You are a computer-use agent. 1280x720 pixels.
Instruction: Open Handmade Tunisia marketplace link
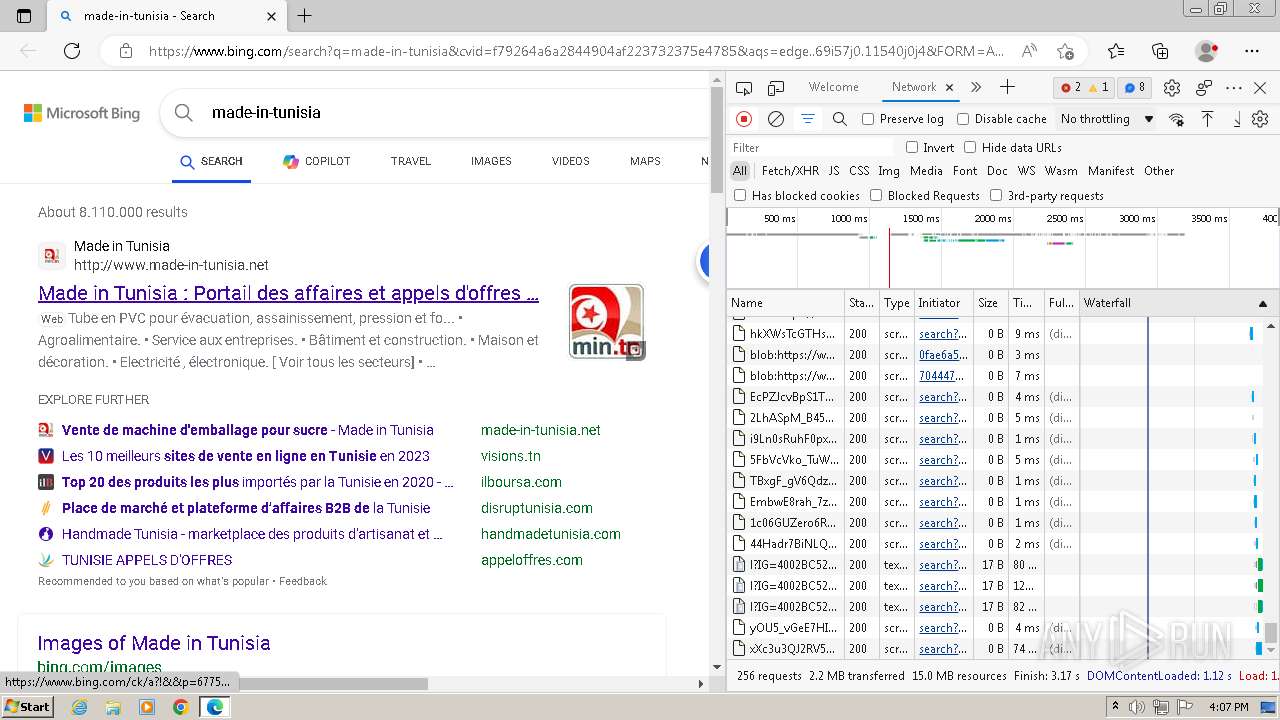coord(252,534)
